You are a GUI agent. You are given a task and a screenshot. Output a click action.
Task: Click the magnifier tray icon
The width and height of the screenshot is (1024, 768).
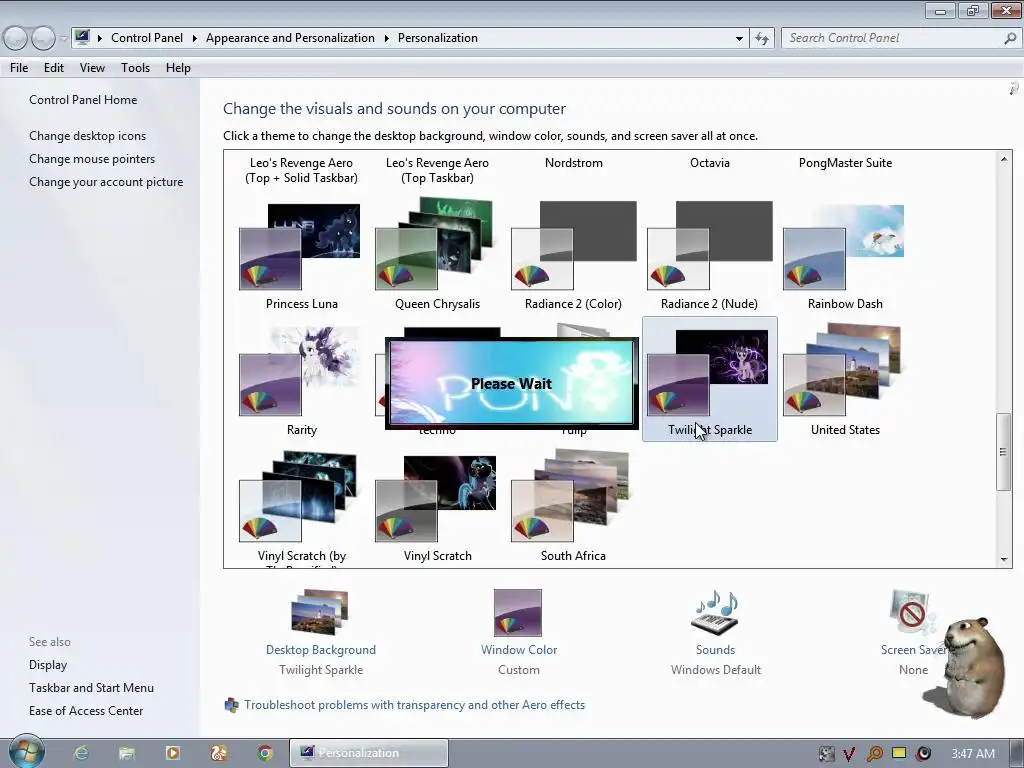pos(874,754)
